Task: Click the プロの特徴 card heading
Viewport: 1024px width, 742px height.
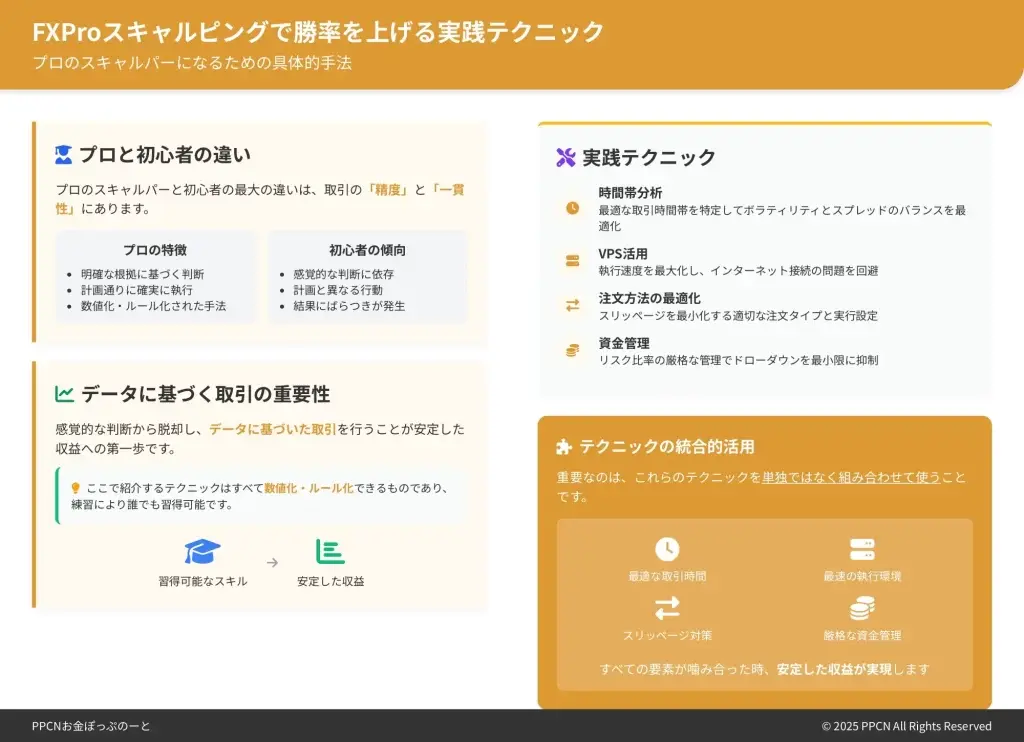Action: 155,250
